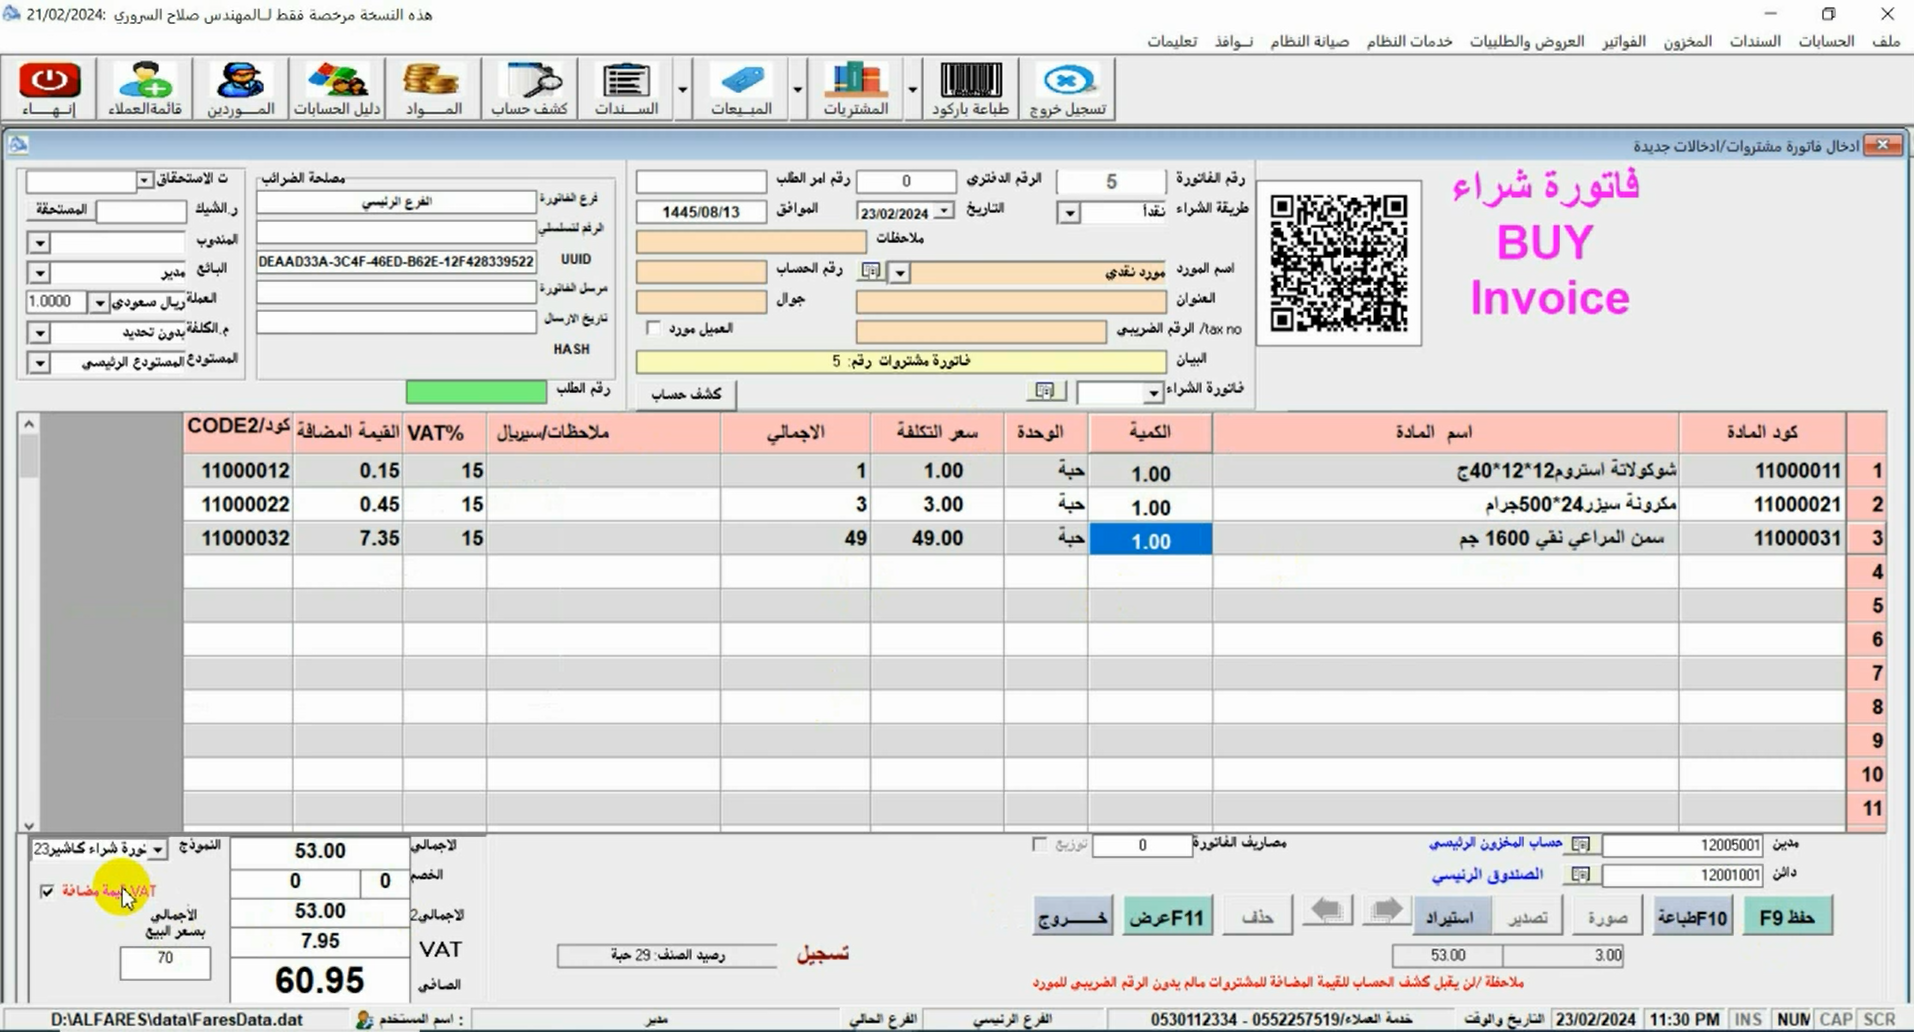Open the representative dropdown
This screenshot has height=1032, width=1914.
click(x=39, y=242)
